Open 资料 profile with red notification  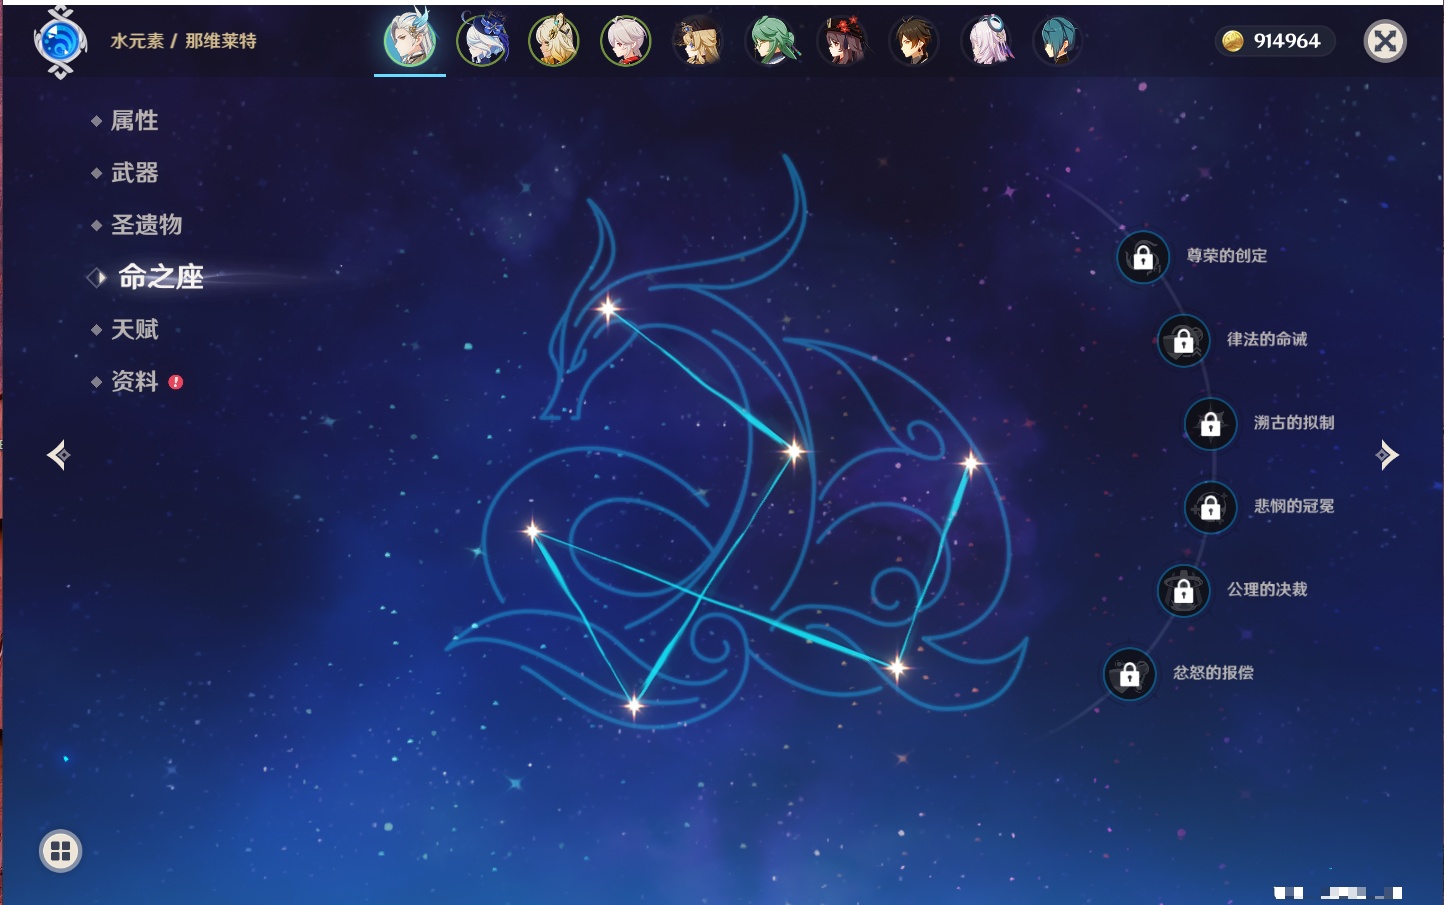click(x=134, y=381)
